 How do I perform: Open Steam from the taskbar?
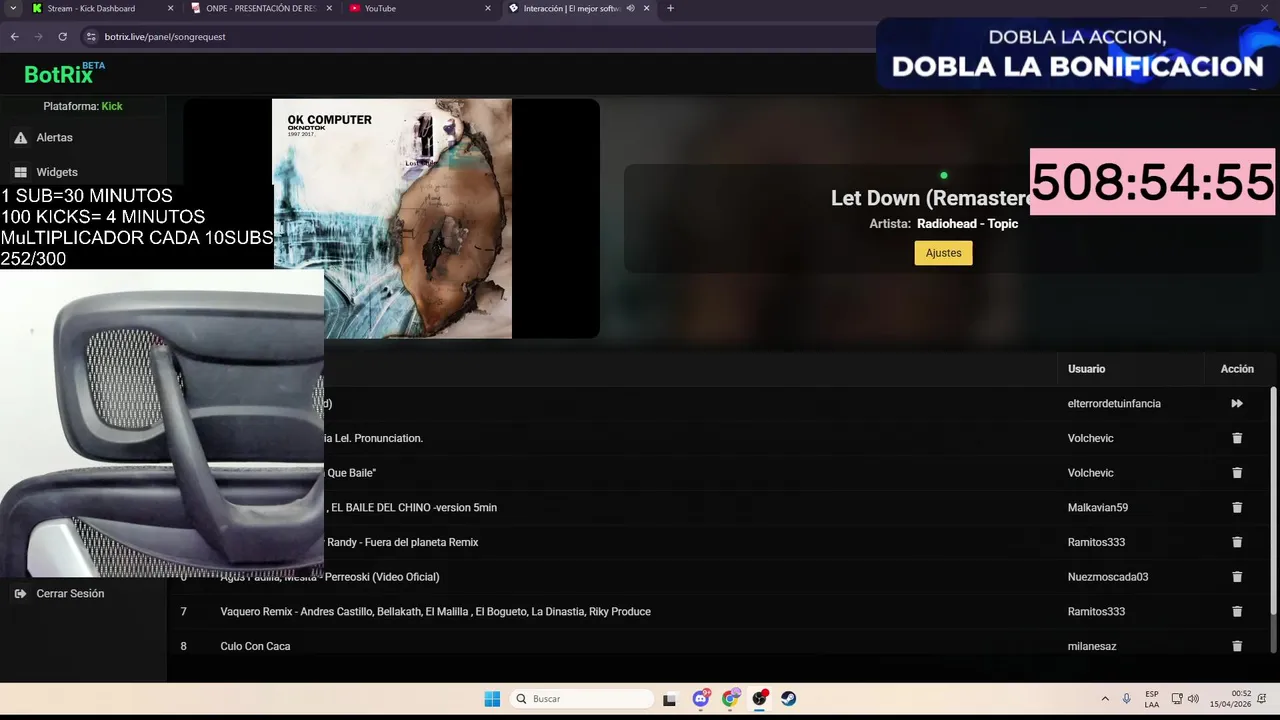click(788, 699)
